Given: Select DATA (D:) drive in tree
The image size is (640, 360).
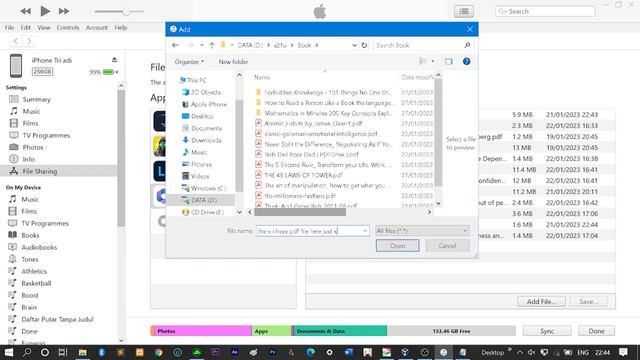Looking at the screenshot, I should click(x=204, y=200).
